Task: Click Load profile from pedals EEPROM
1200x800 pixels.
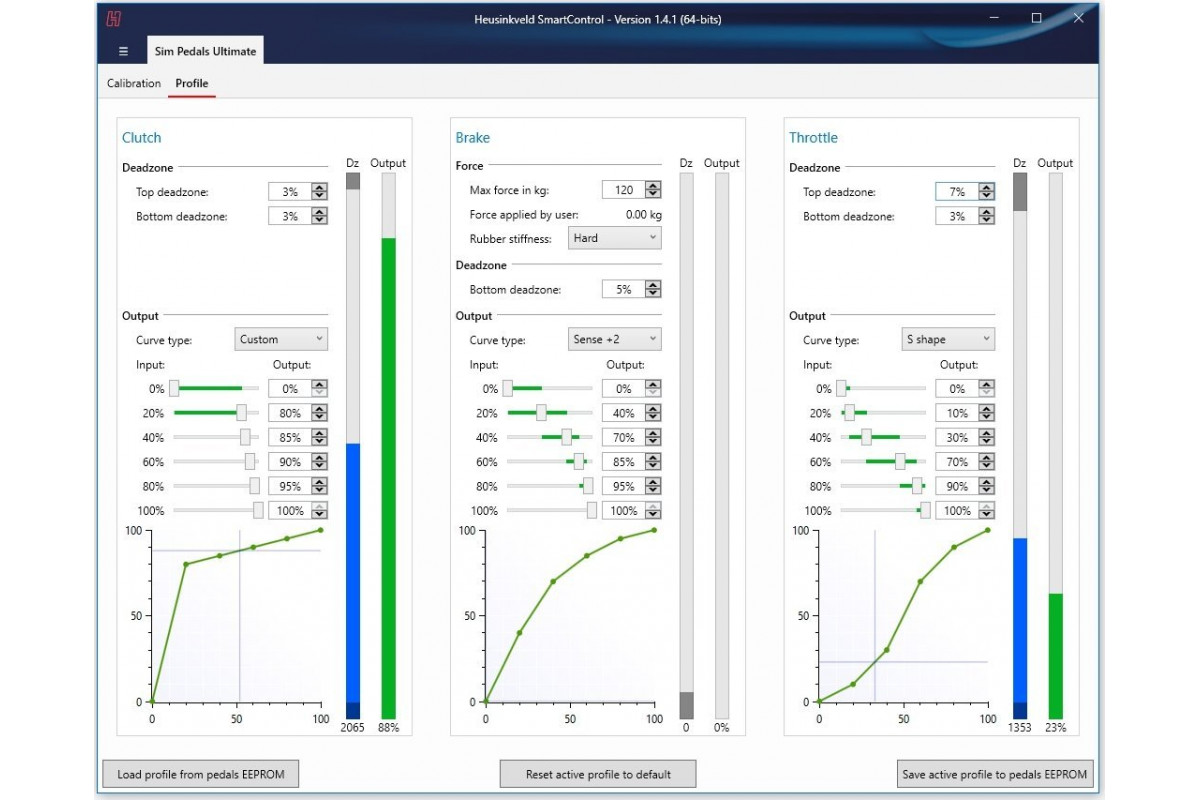Action: pos(200,774)
